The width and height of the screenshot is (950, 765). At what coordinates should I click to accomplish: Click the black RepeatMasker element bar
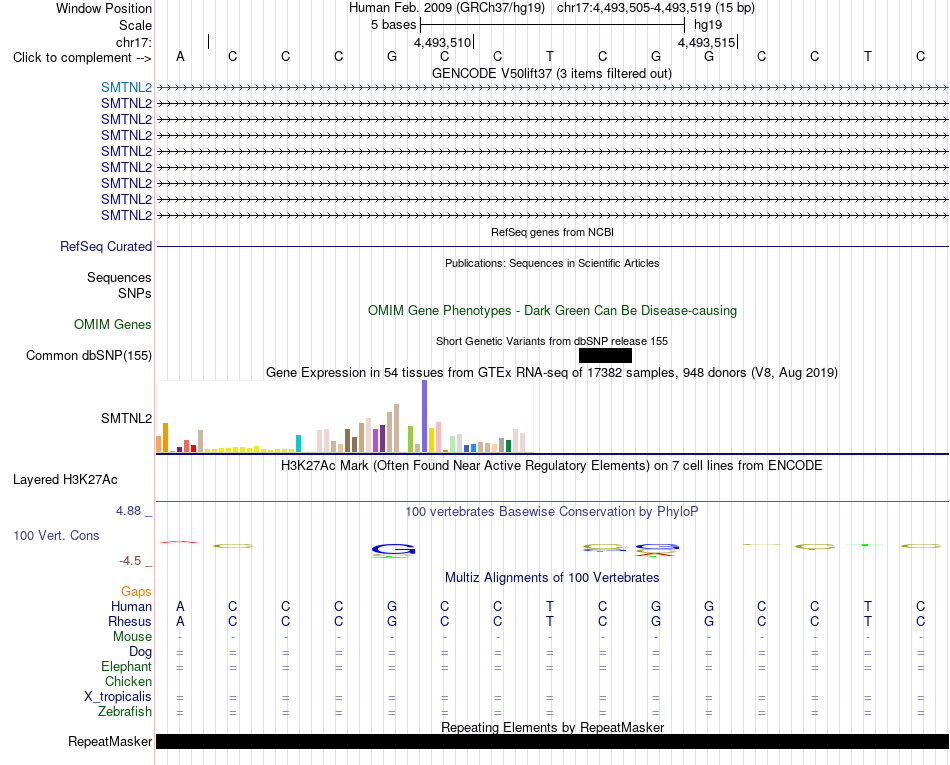tap(552, 741)
